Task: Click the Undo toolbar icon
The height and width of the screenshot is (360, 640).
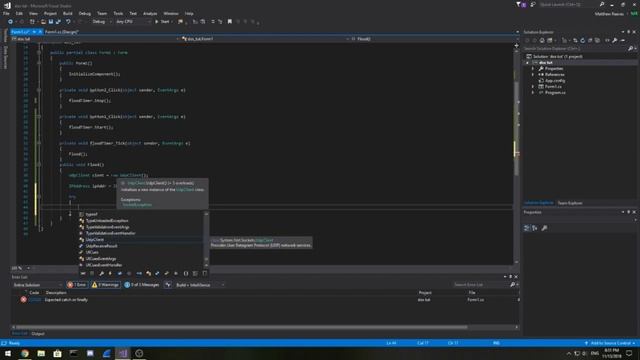Action: click(68, 22)
